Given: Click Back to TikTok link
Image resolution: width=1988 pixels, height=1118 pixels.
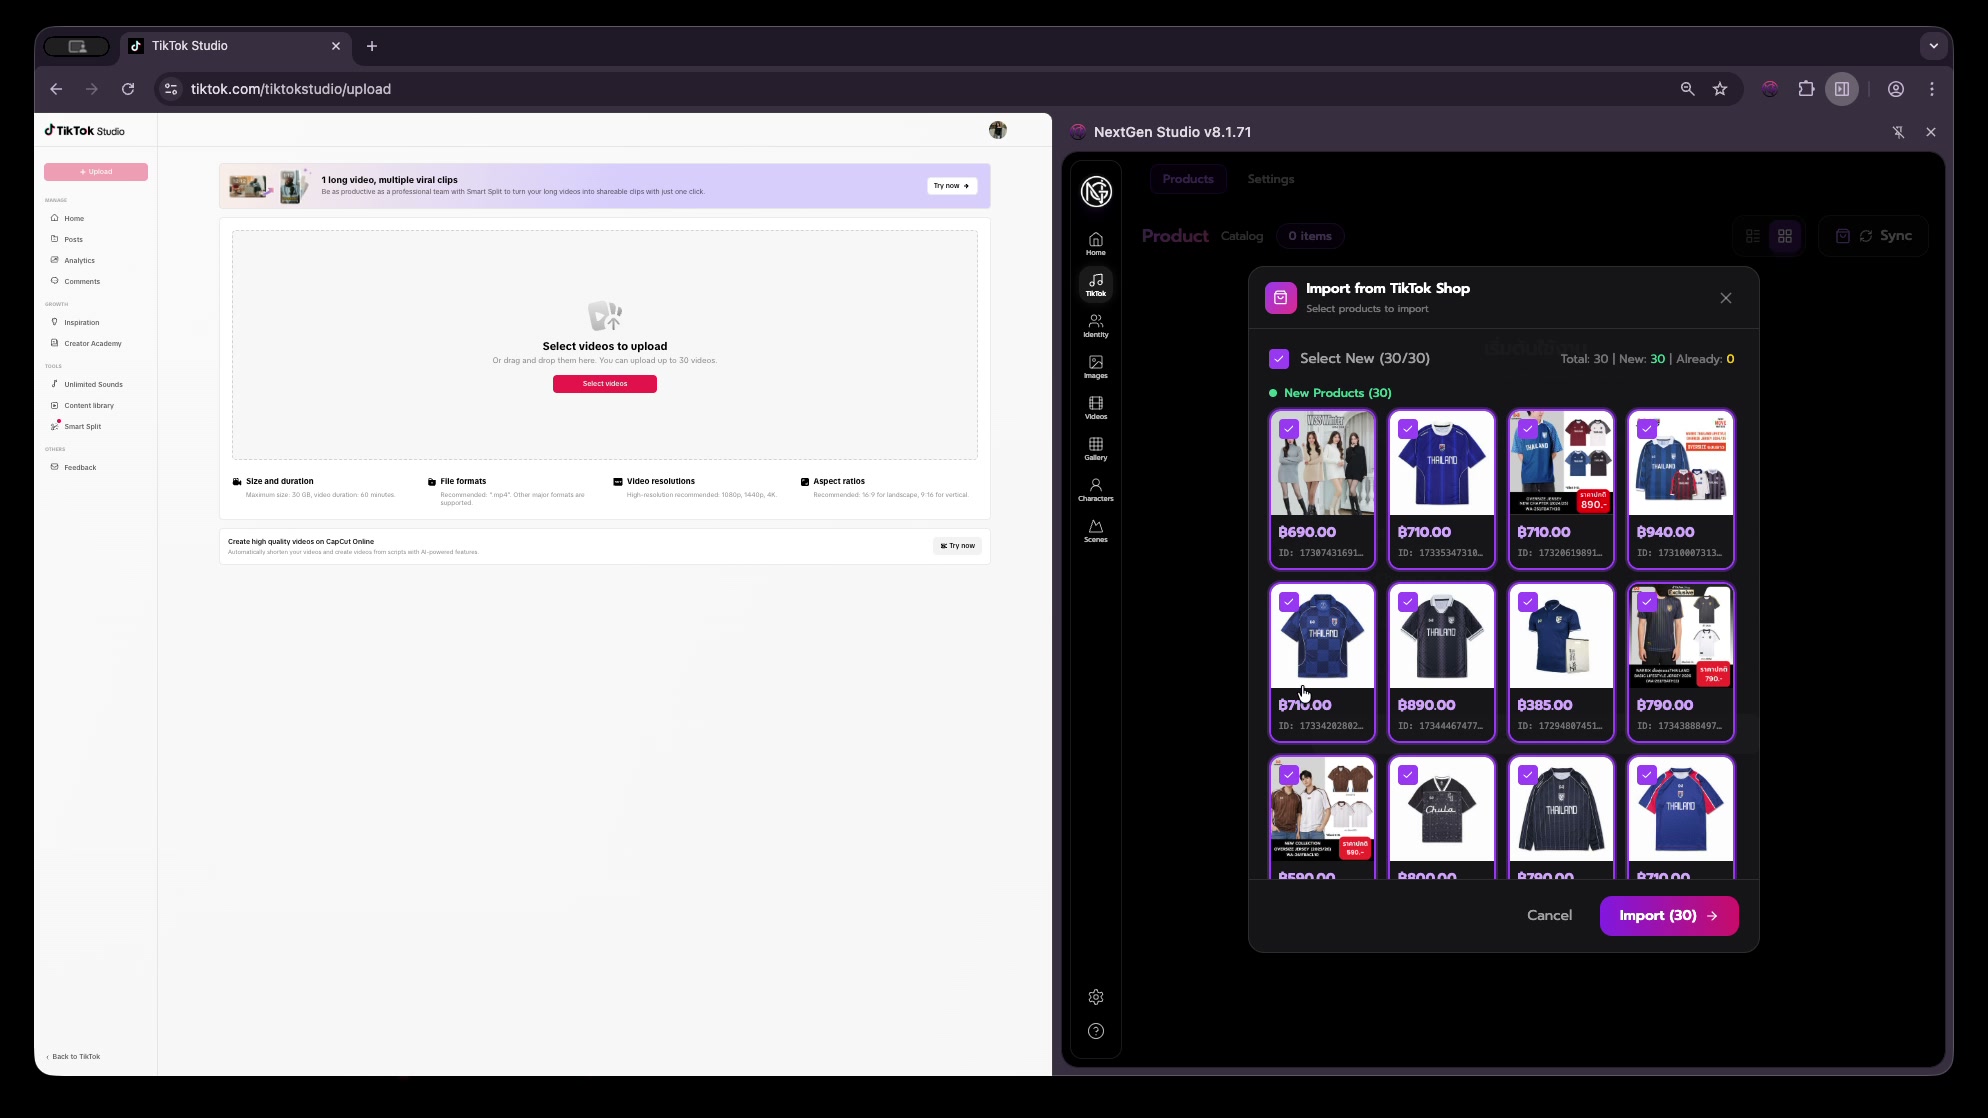Looking at the screenshot, I should (73, 1057).
